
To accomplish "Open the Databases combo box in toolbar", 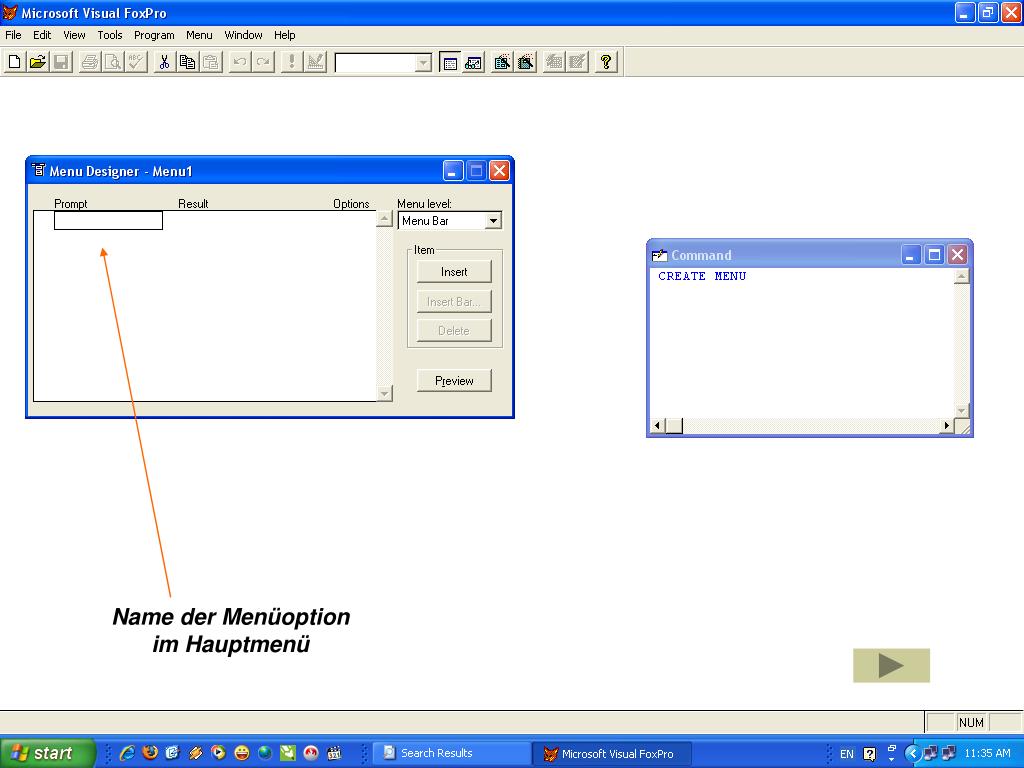I will point(423,63).
